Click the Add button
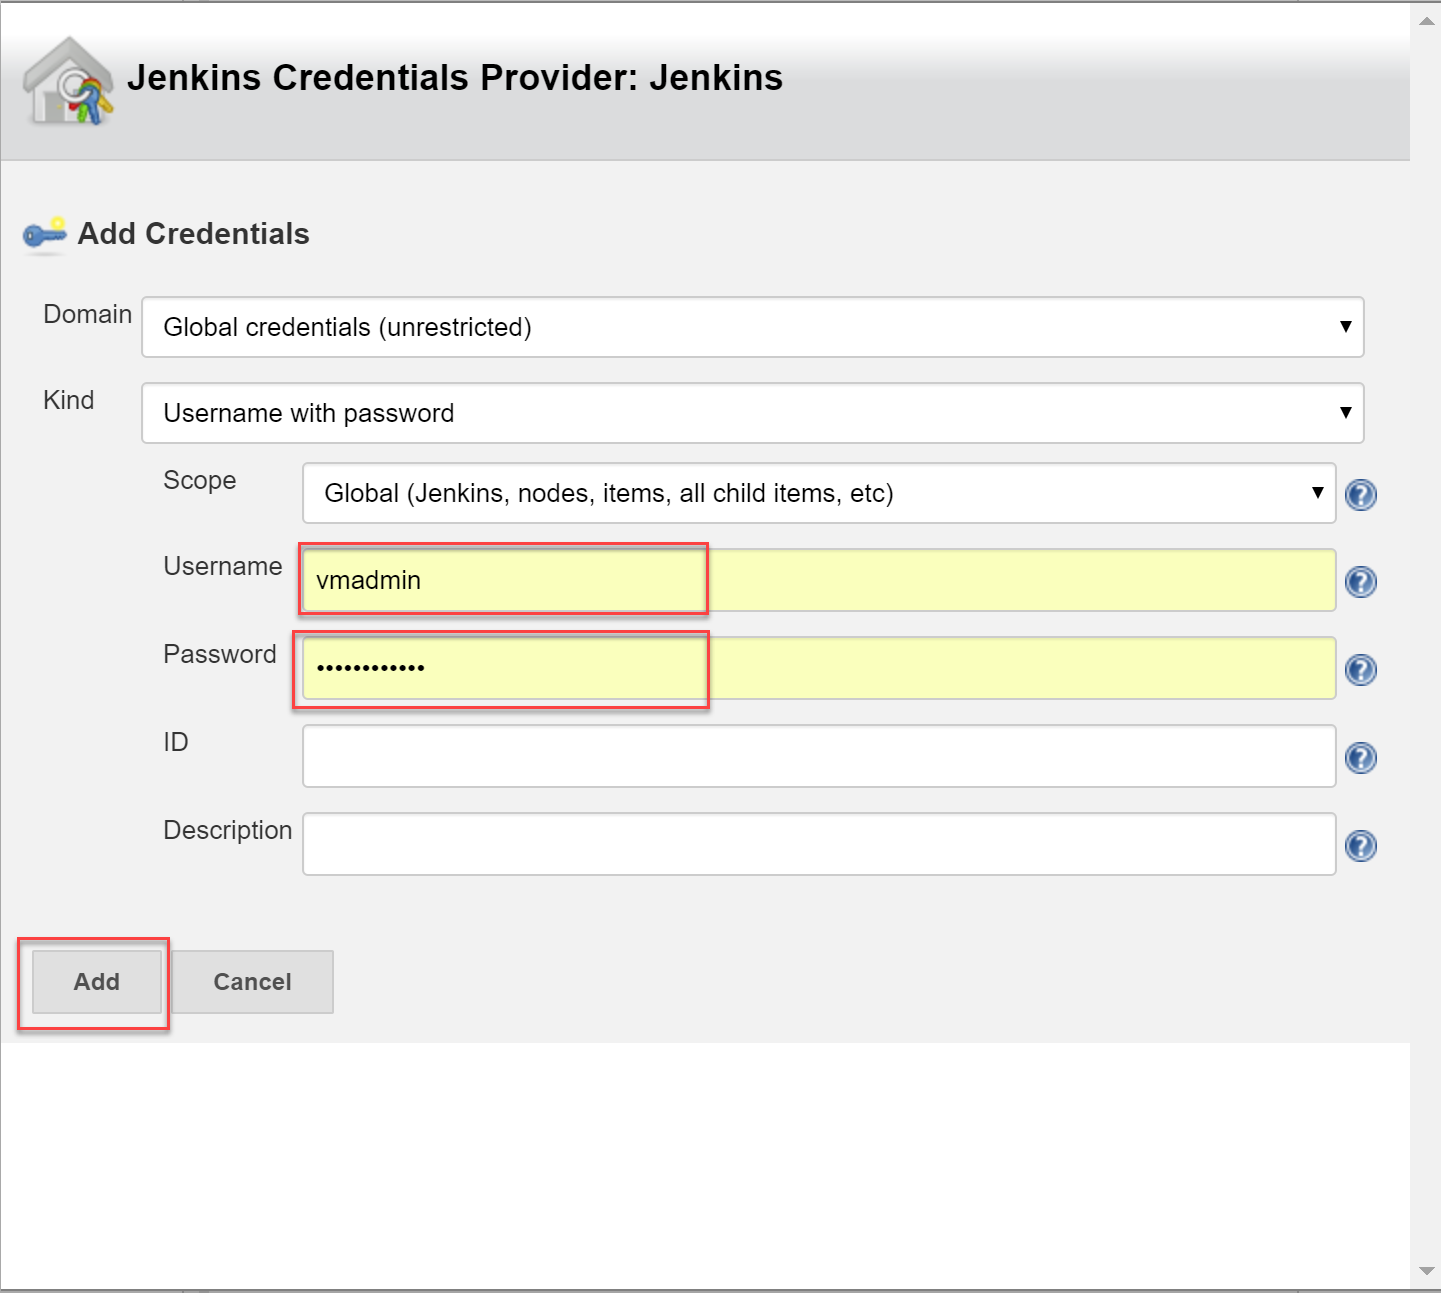Image resolution: width=1441 pixels, height=1293 pixels. [x=97, y=982]
